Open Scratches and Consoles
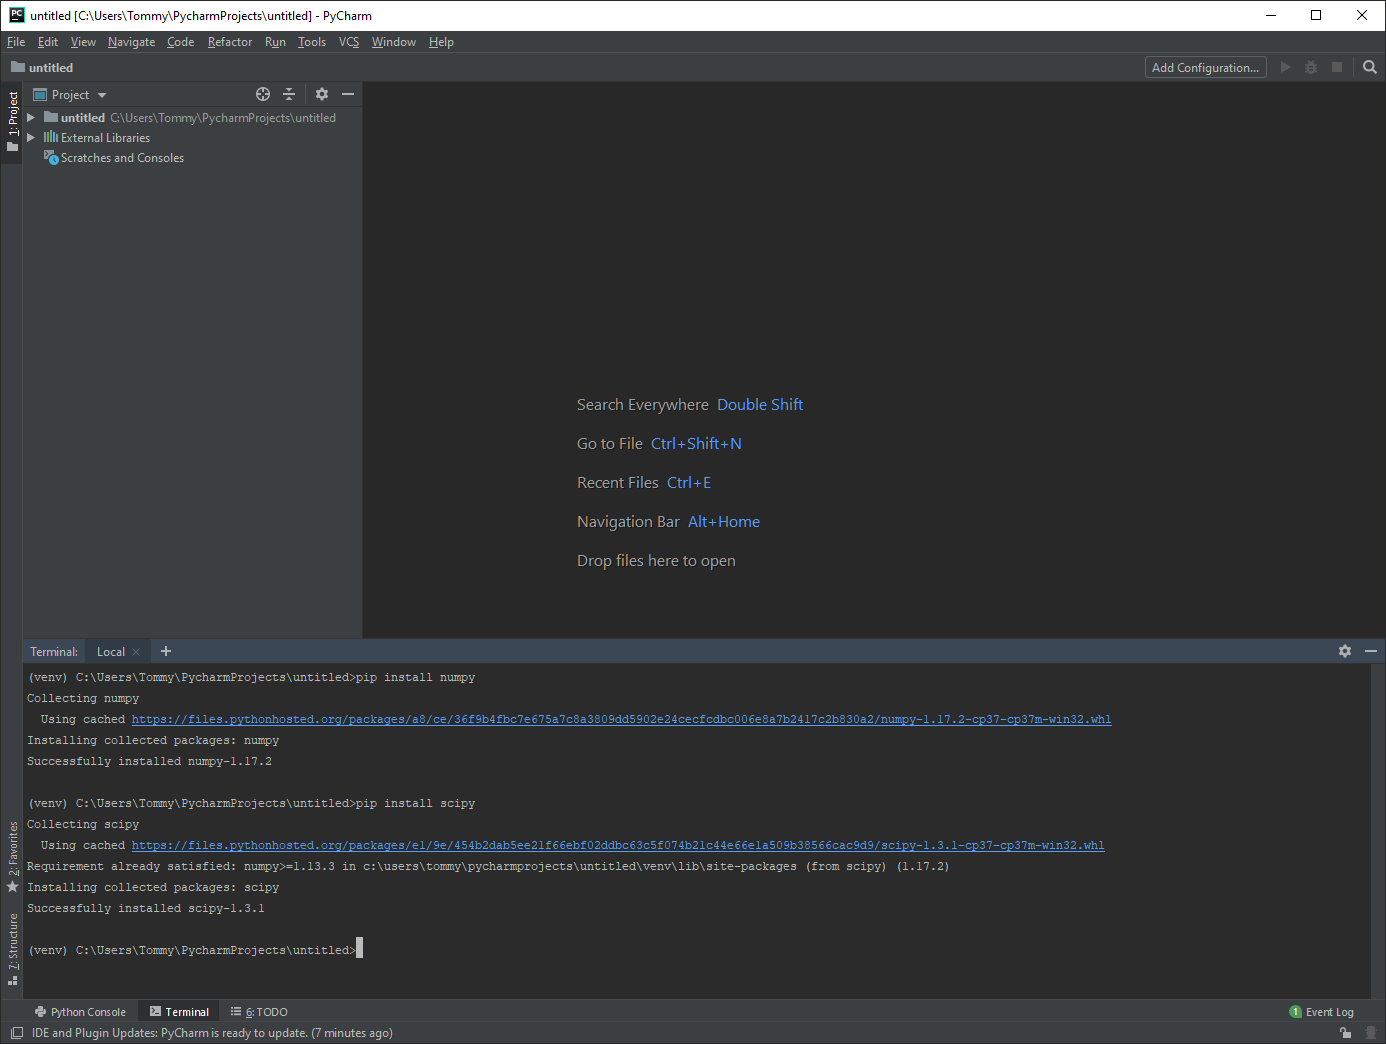This screenshot has width=1386, height=1044. (121, 157)
